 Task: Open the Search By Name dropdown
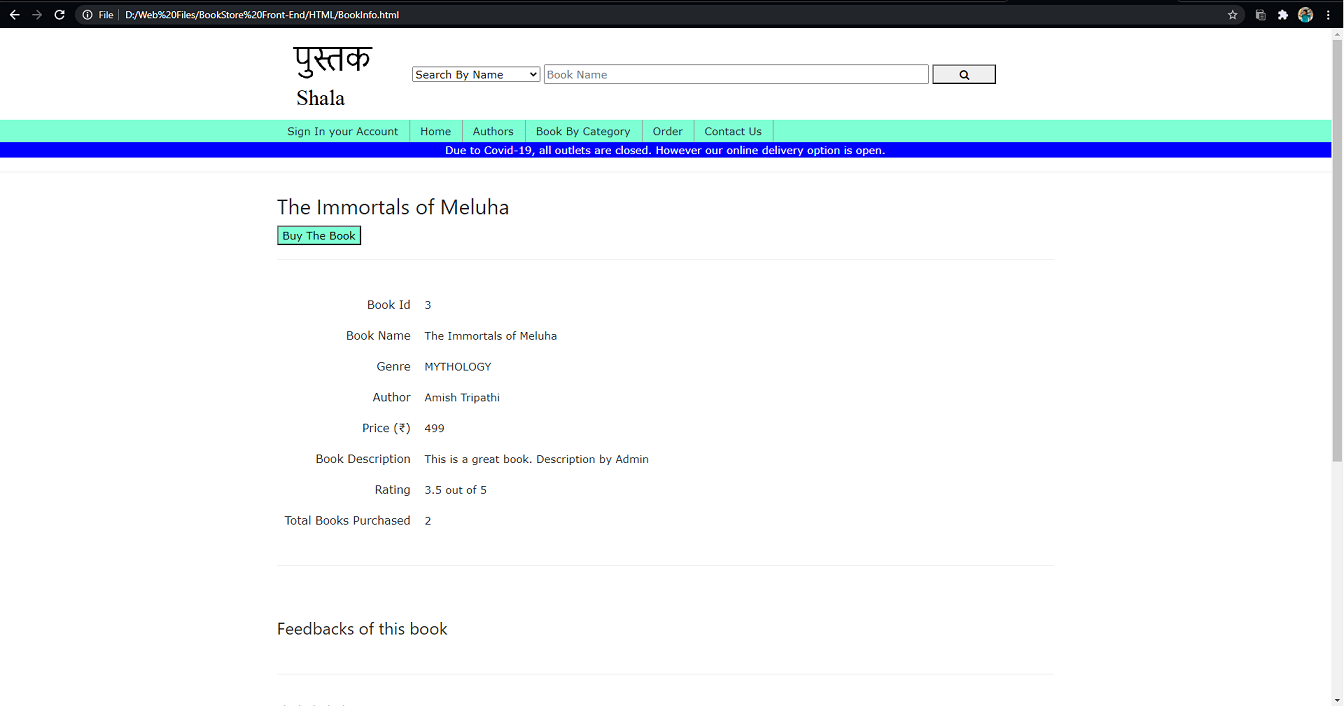tap(475, 73)
